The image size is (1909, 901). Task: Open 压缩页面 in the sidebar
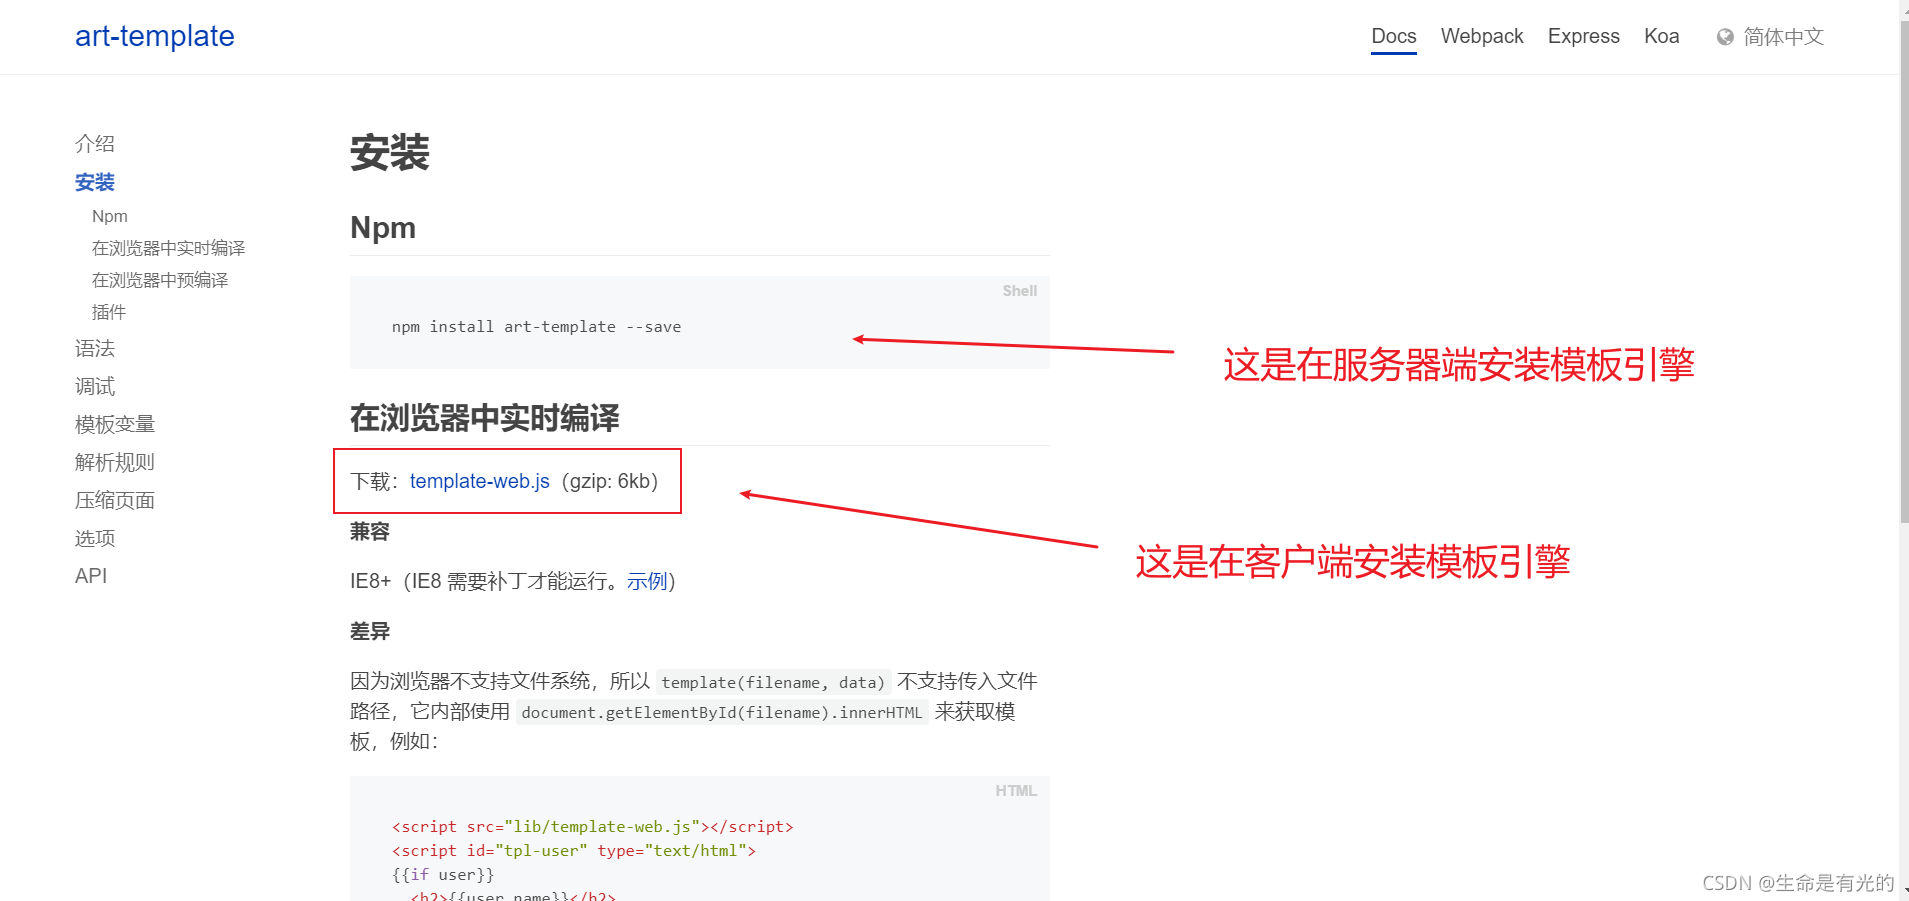click(x=115, y=500)
